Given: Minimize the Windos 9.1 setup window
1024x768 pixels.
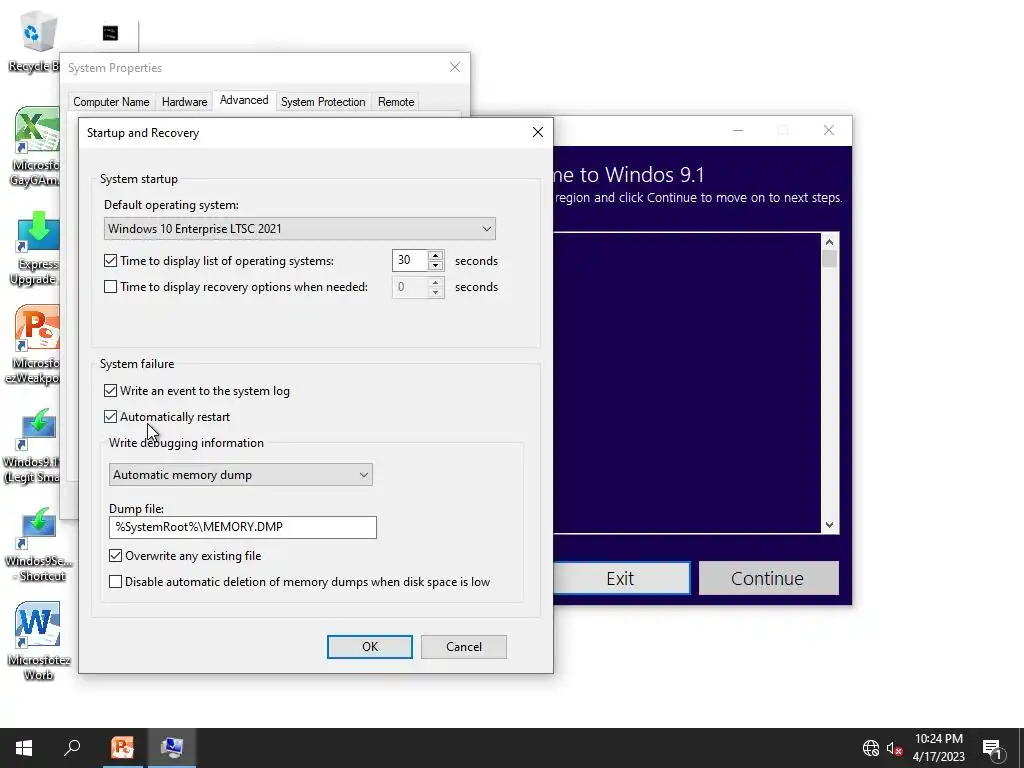Looking at the screenshot, I should pos(738,131).
